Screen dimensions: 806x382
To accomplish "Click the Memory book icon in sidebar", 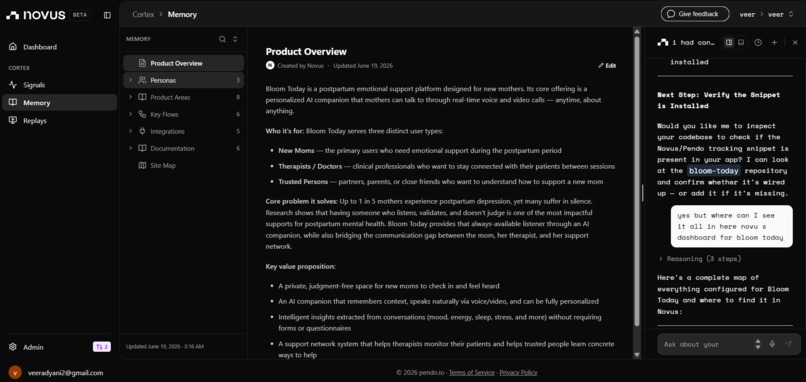I will (13, 102).
